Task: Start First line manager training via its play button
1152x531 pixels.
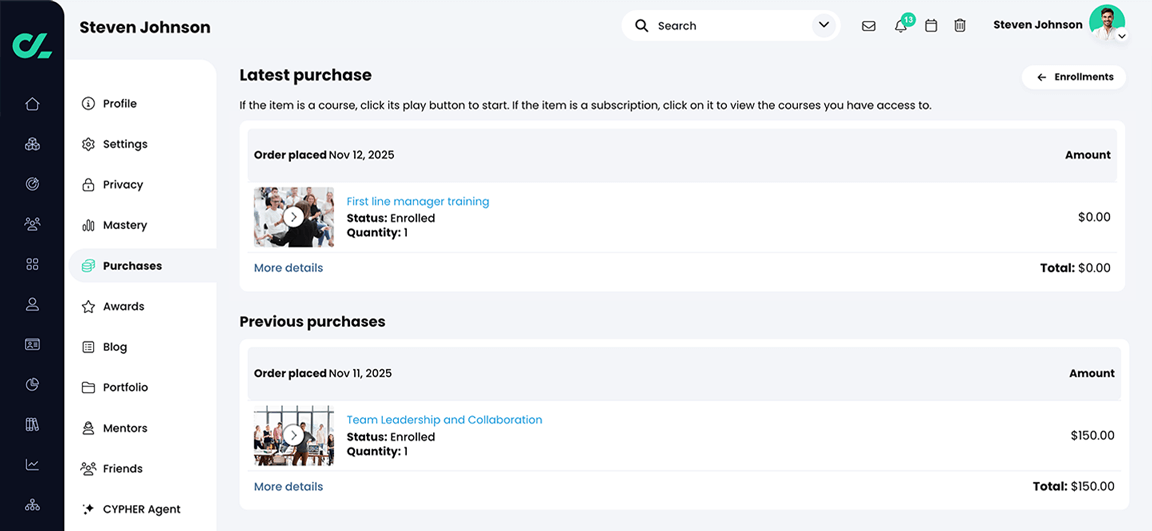Action: [293, 217]
